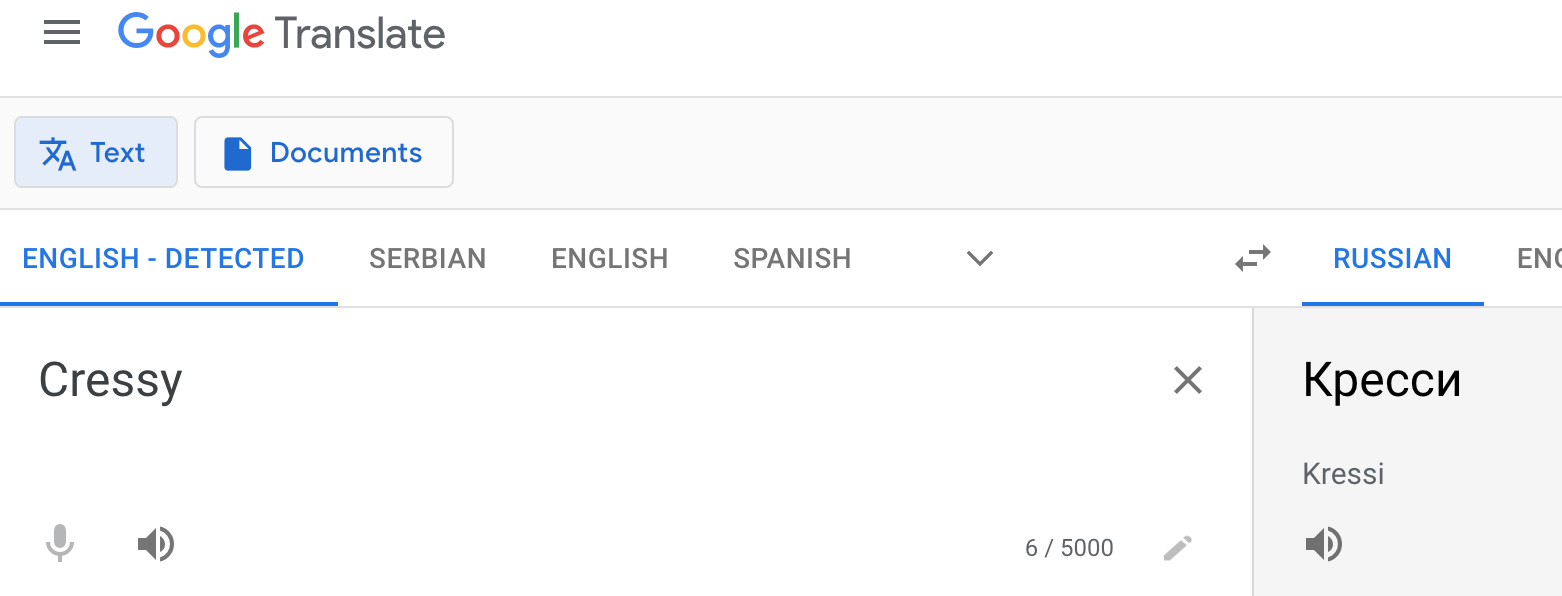1562x596 pixels.
Task: Listen to the source text Cressy
Action: tap(155, 545)
